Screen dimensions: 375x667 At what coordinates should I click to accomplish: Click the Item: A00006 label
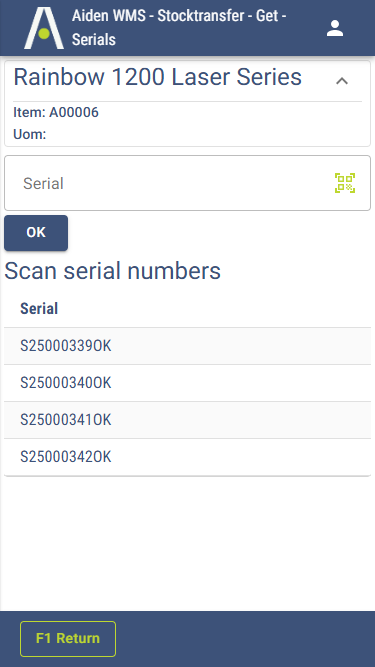click(56, 112)
